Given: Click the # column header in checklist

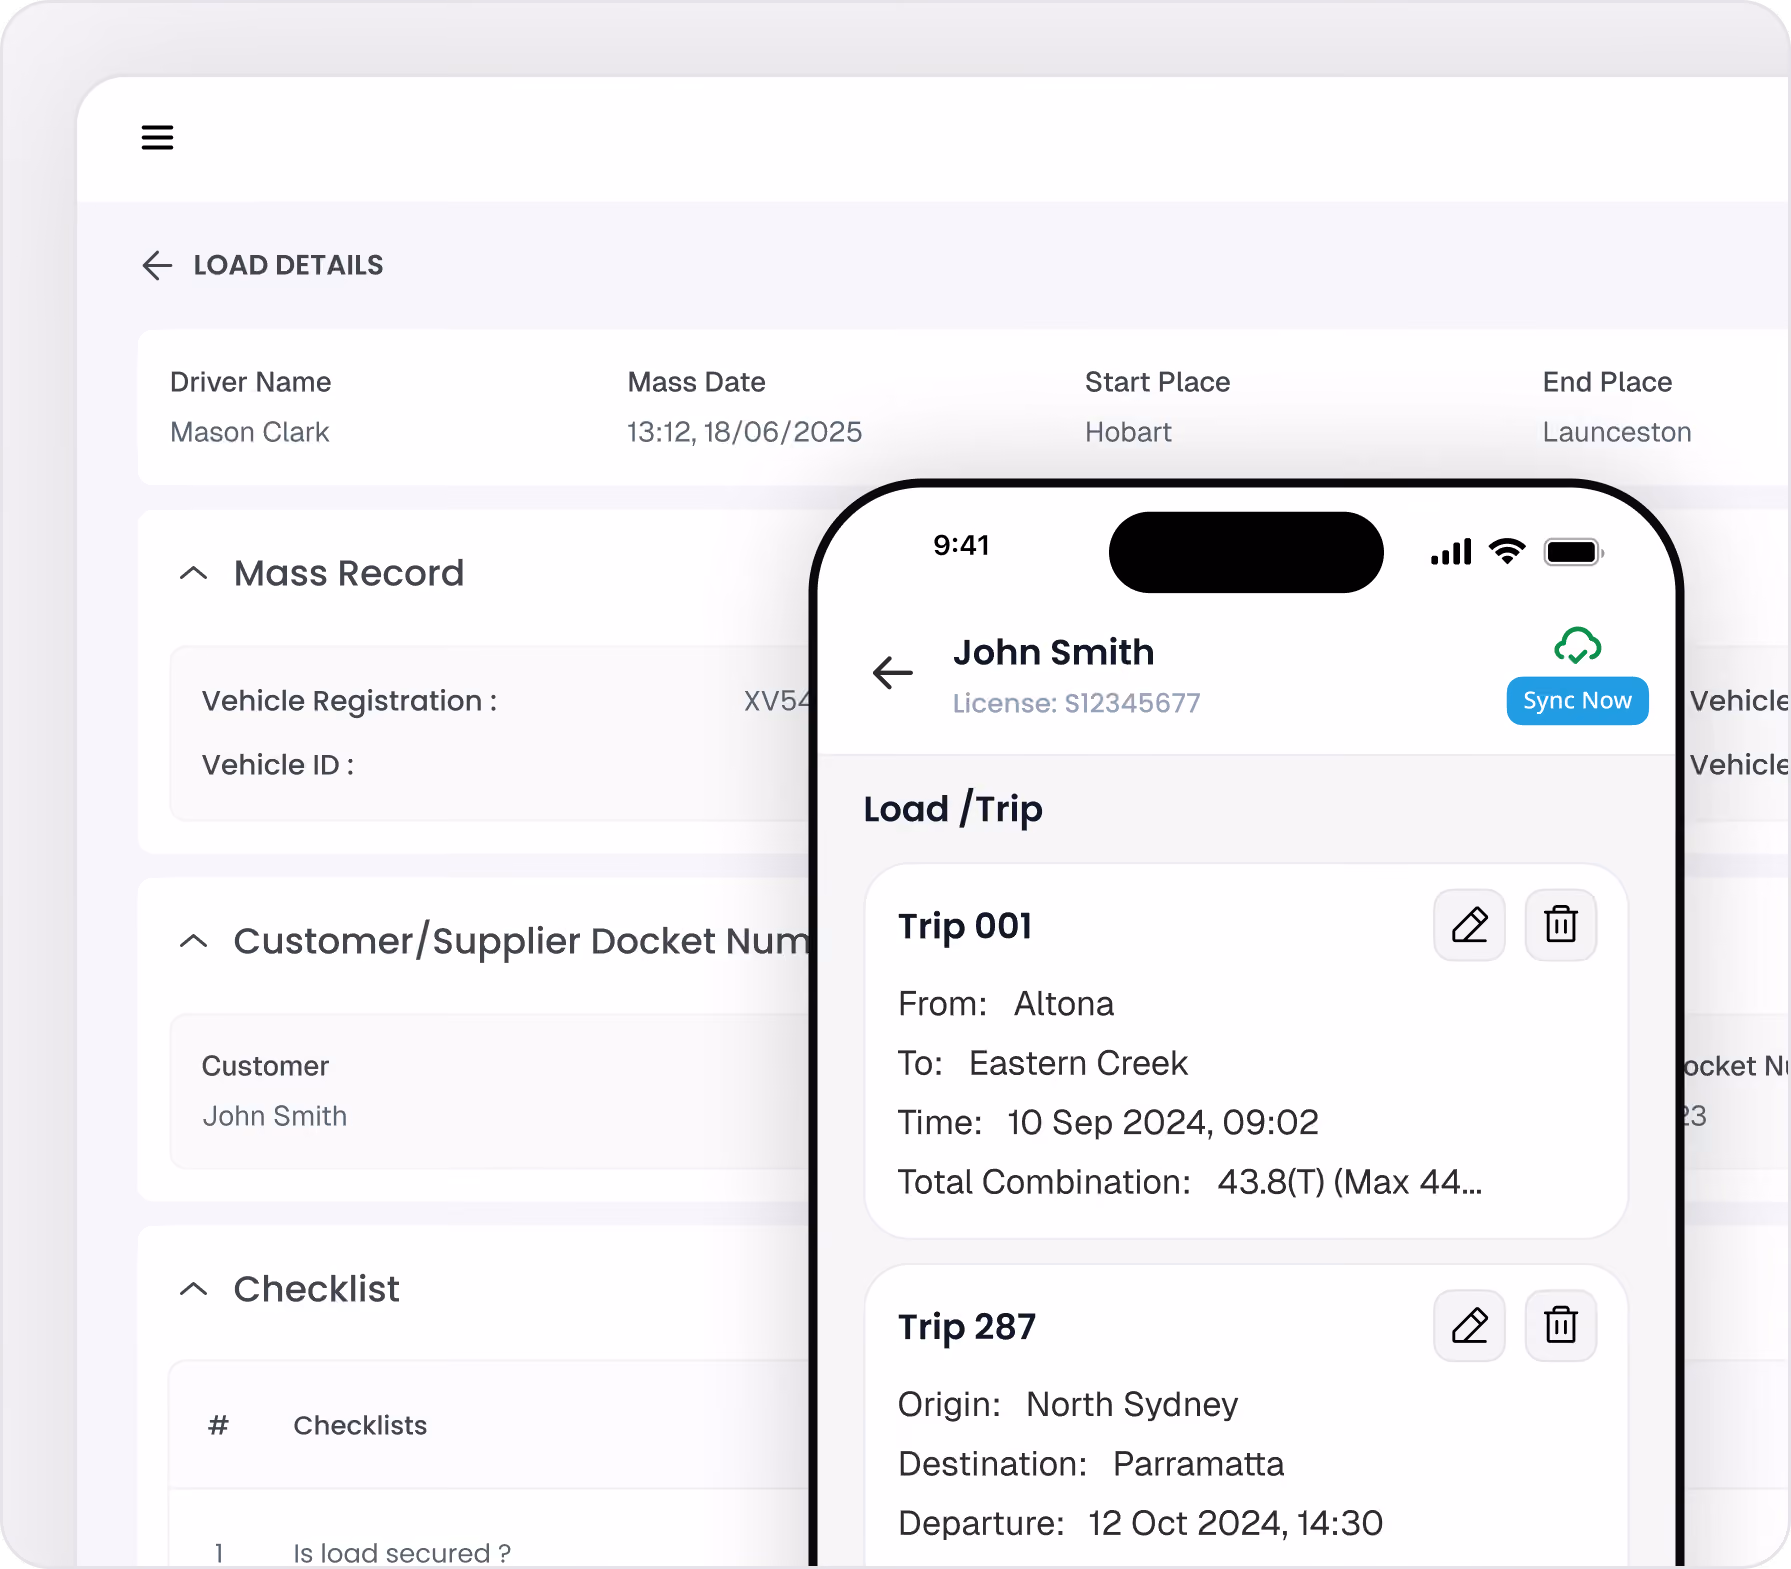Looking at the screenshot, I should 218,1426.
